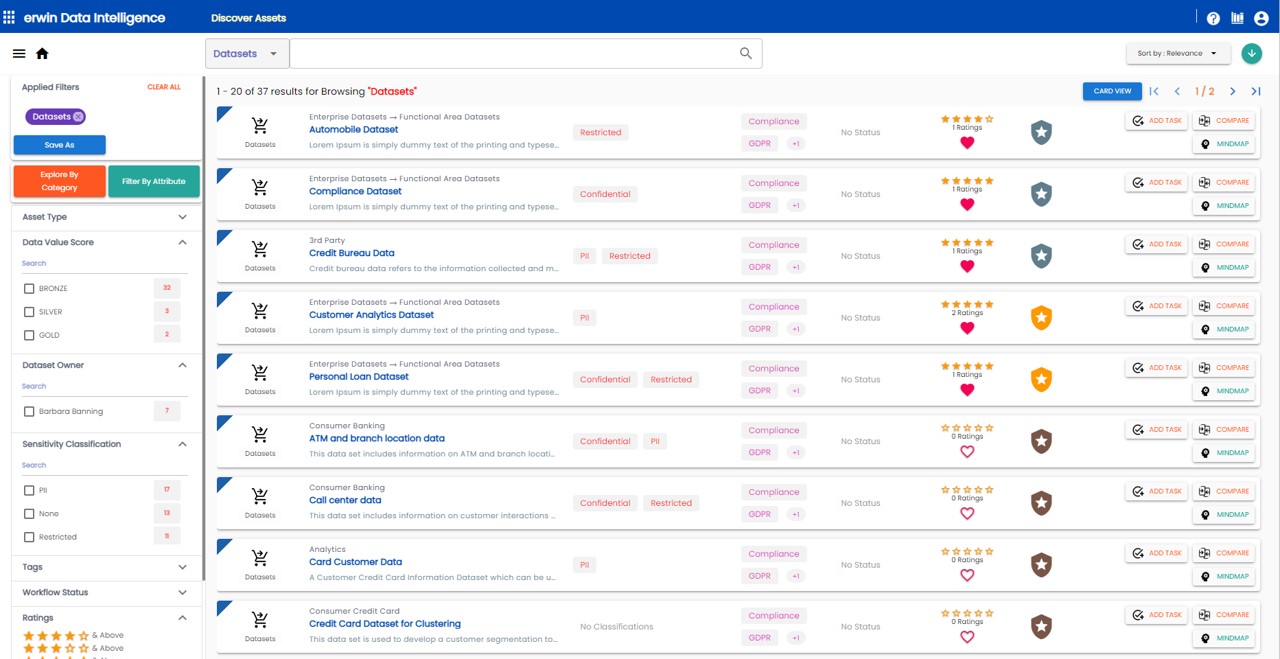Check the BRONZE data value score filter
Screen dimensions: 1280x659
pyautogui.click(x=29, y=288)
